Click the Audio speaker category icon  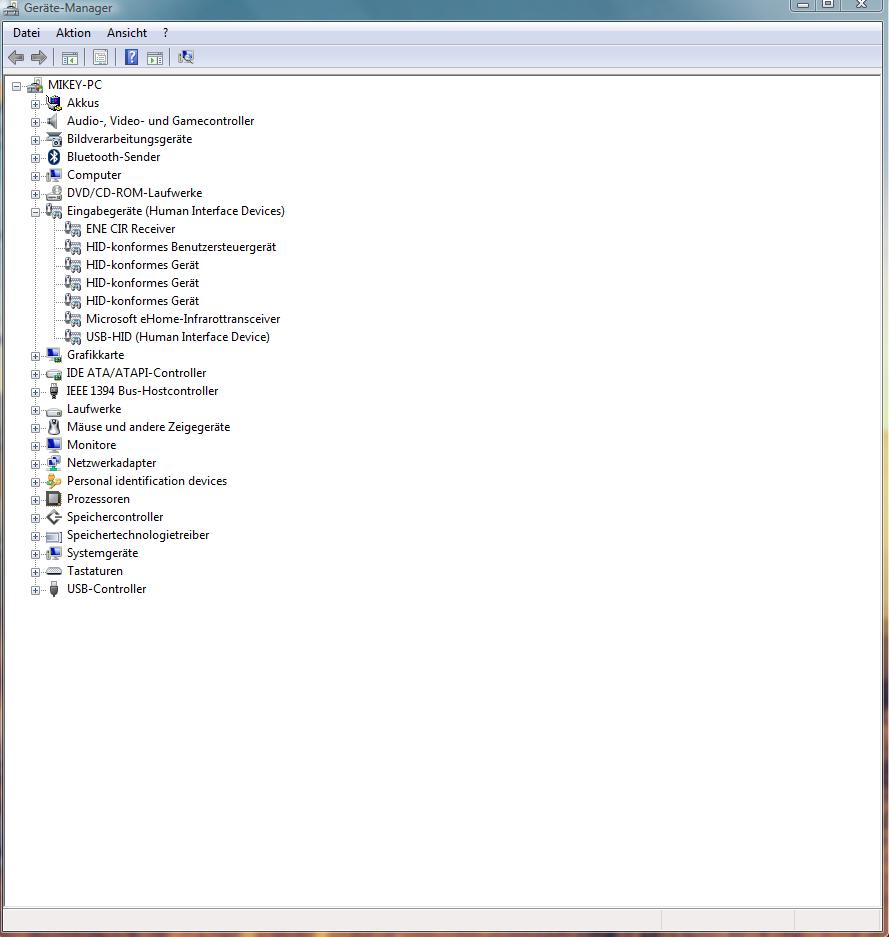point(54,121)
